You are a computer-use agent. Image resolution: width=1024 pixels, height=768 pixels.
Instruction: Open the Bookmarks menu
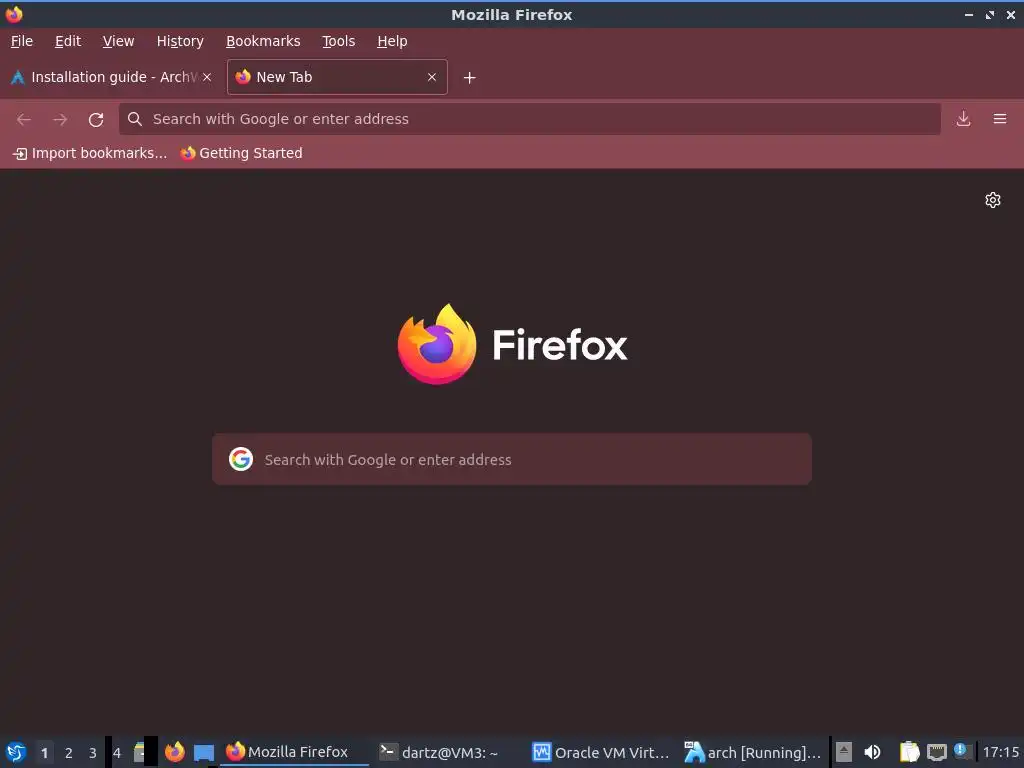(x=263, y=41)
